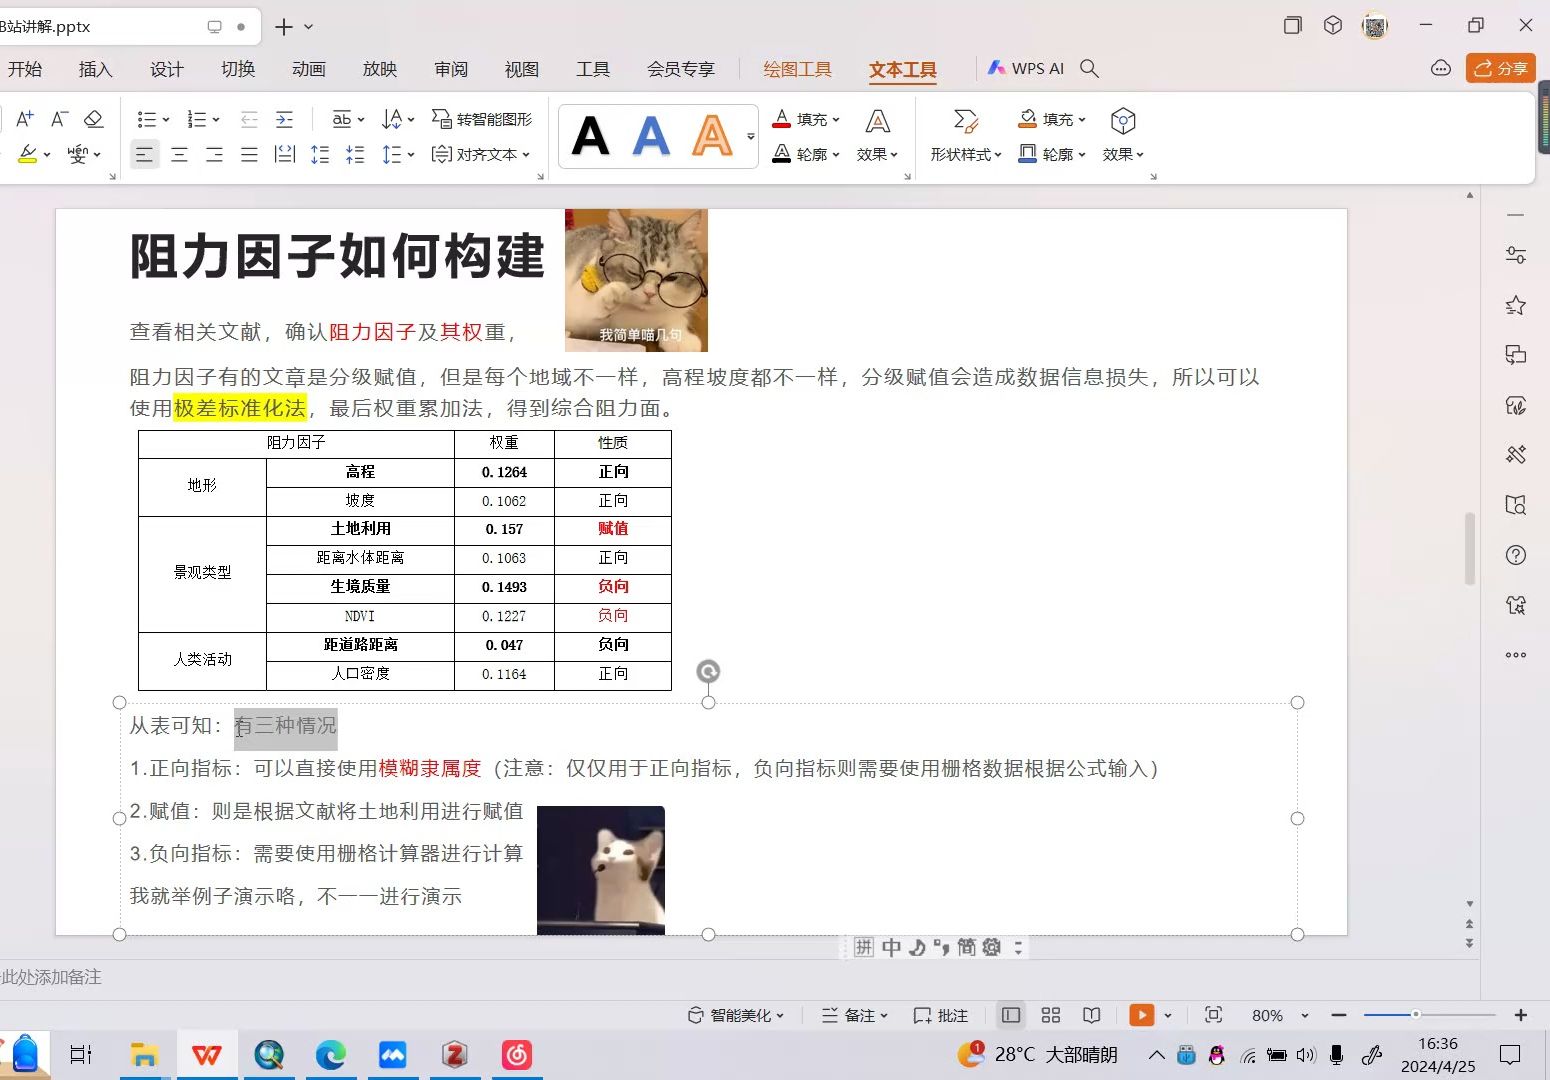The height and width of the screenshot is (1080, 1550).
Task: Click the 转智能图形 smart graphic icon
Action: 440,118
